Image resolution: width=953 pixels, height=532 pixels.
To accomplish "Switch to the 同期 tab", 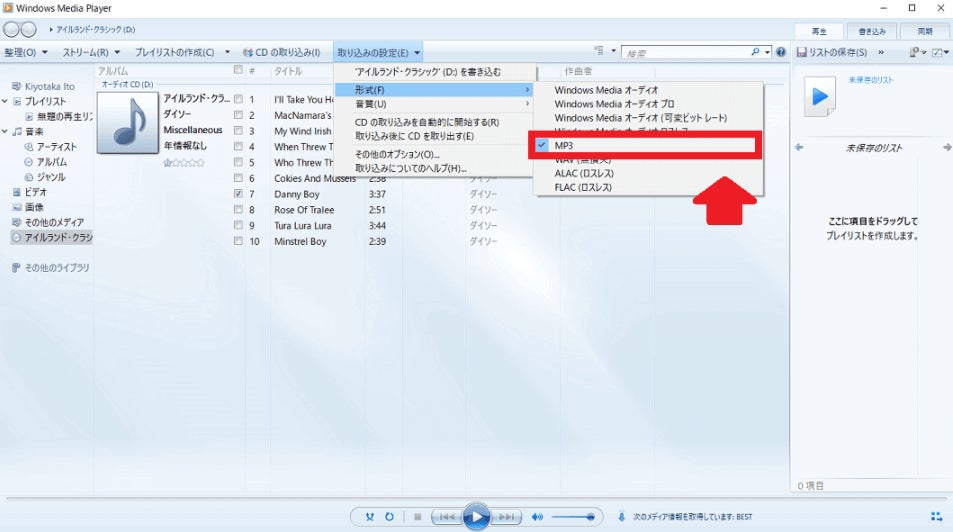I will pos(925,31).
